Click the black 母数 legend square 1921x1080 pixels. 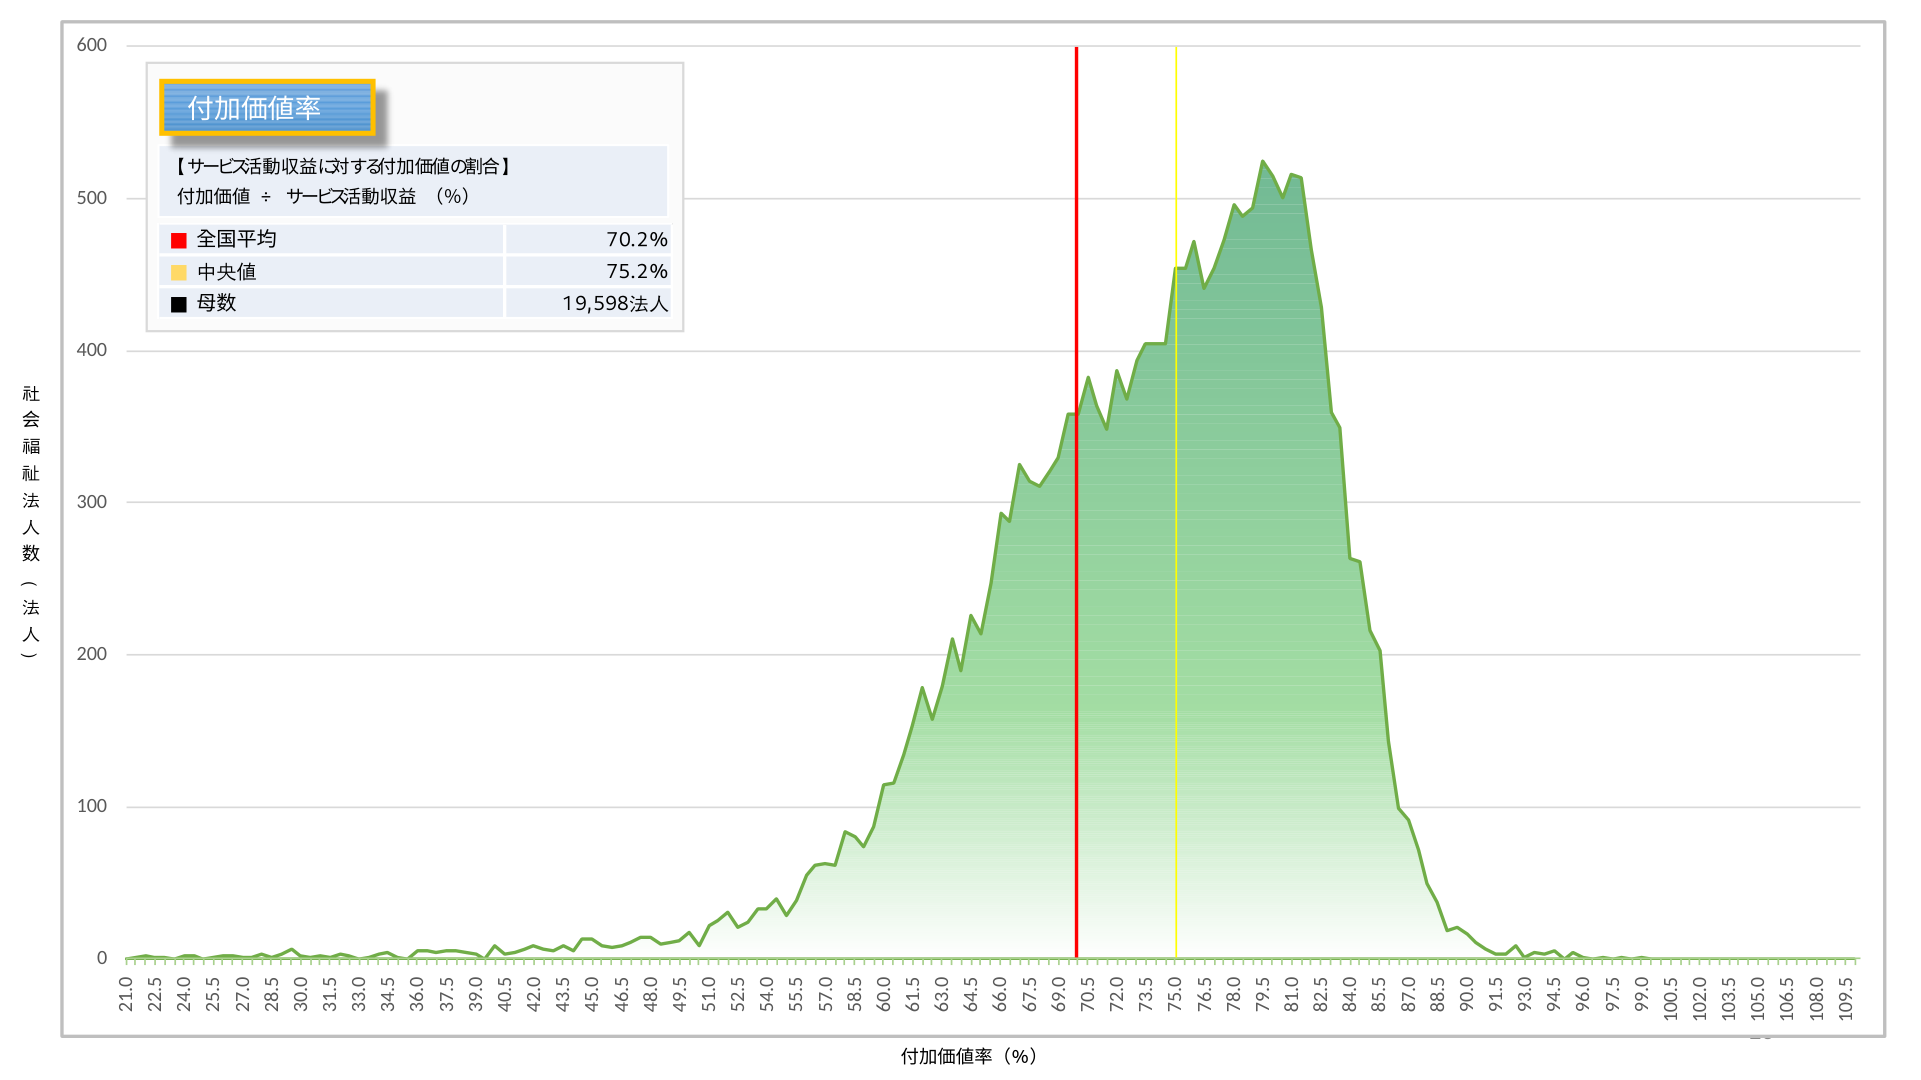pyautogui.click(x=179, y=304)
